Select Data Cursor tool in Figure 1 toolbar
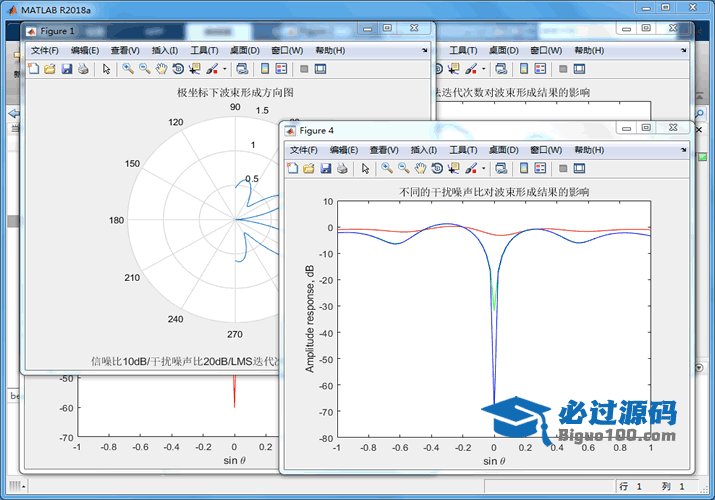 (x=195, y=69)
